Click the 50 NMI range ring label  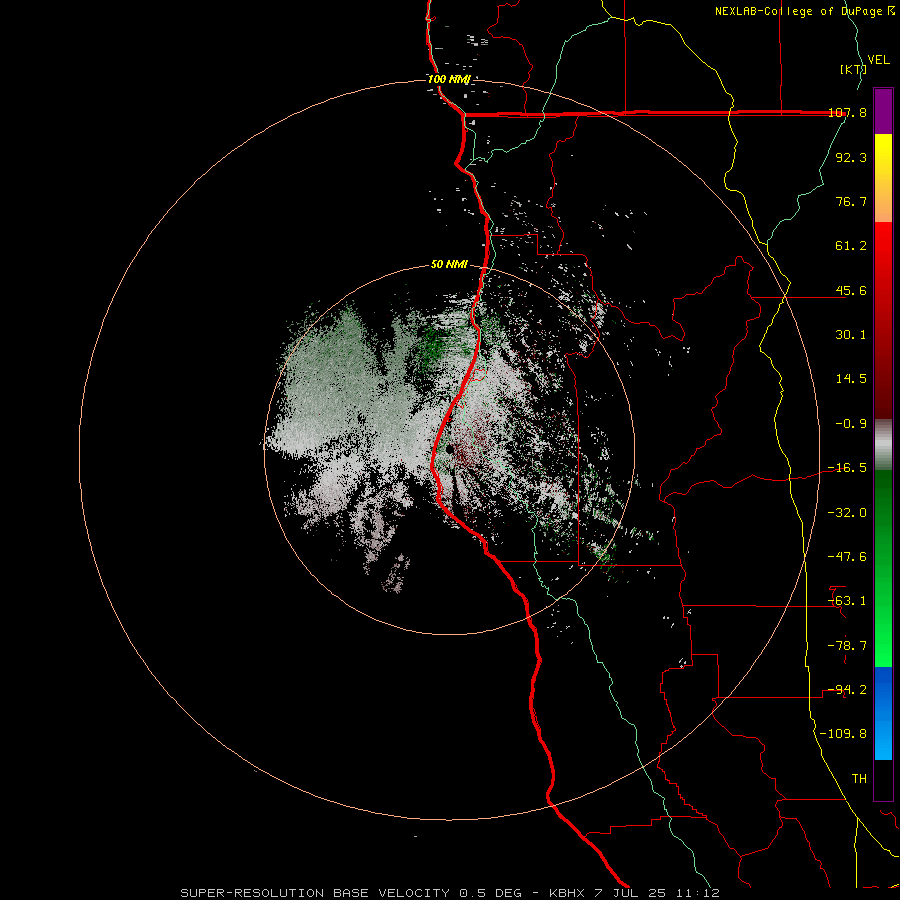(449, 265)
